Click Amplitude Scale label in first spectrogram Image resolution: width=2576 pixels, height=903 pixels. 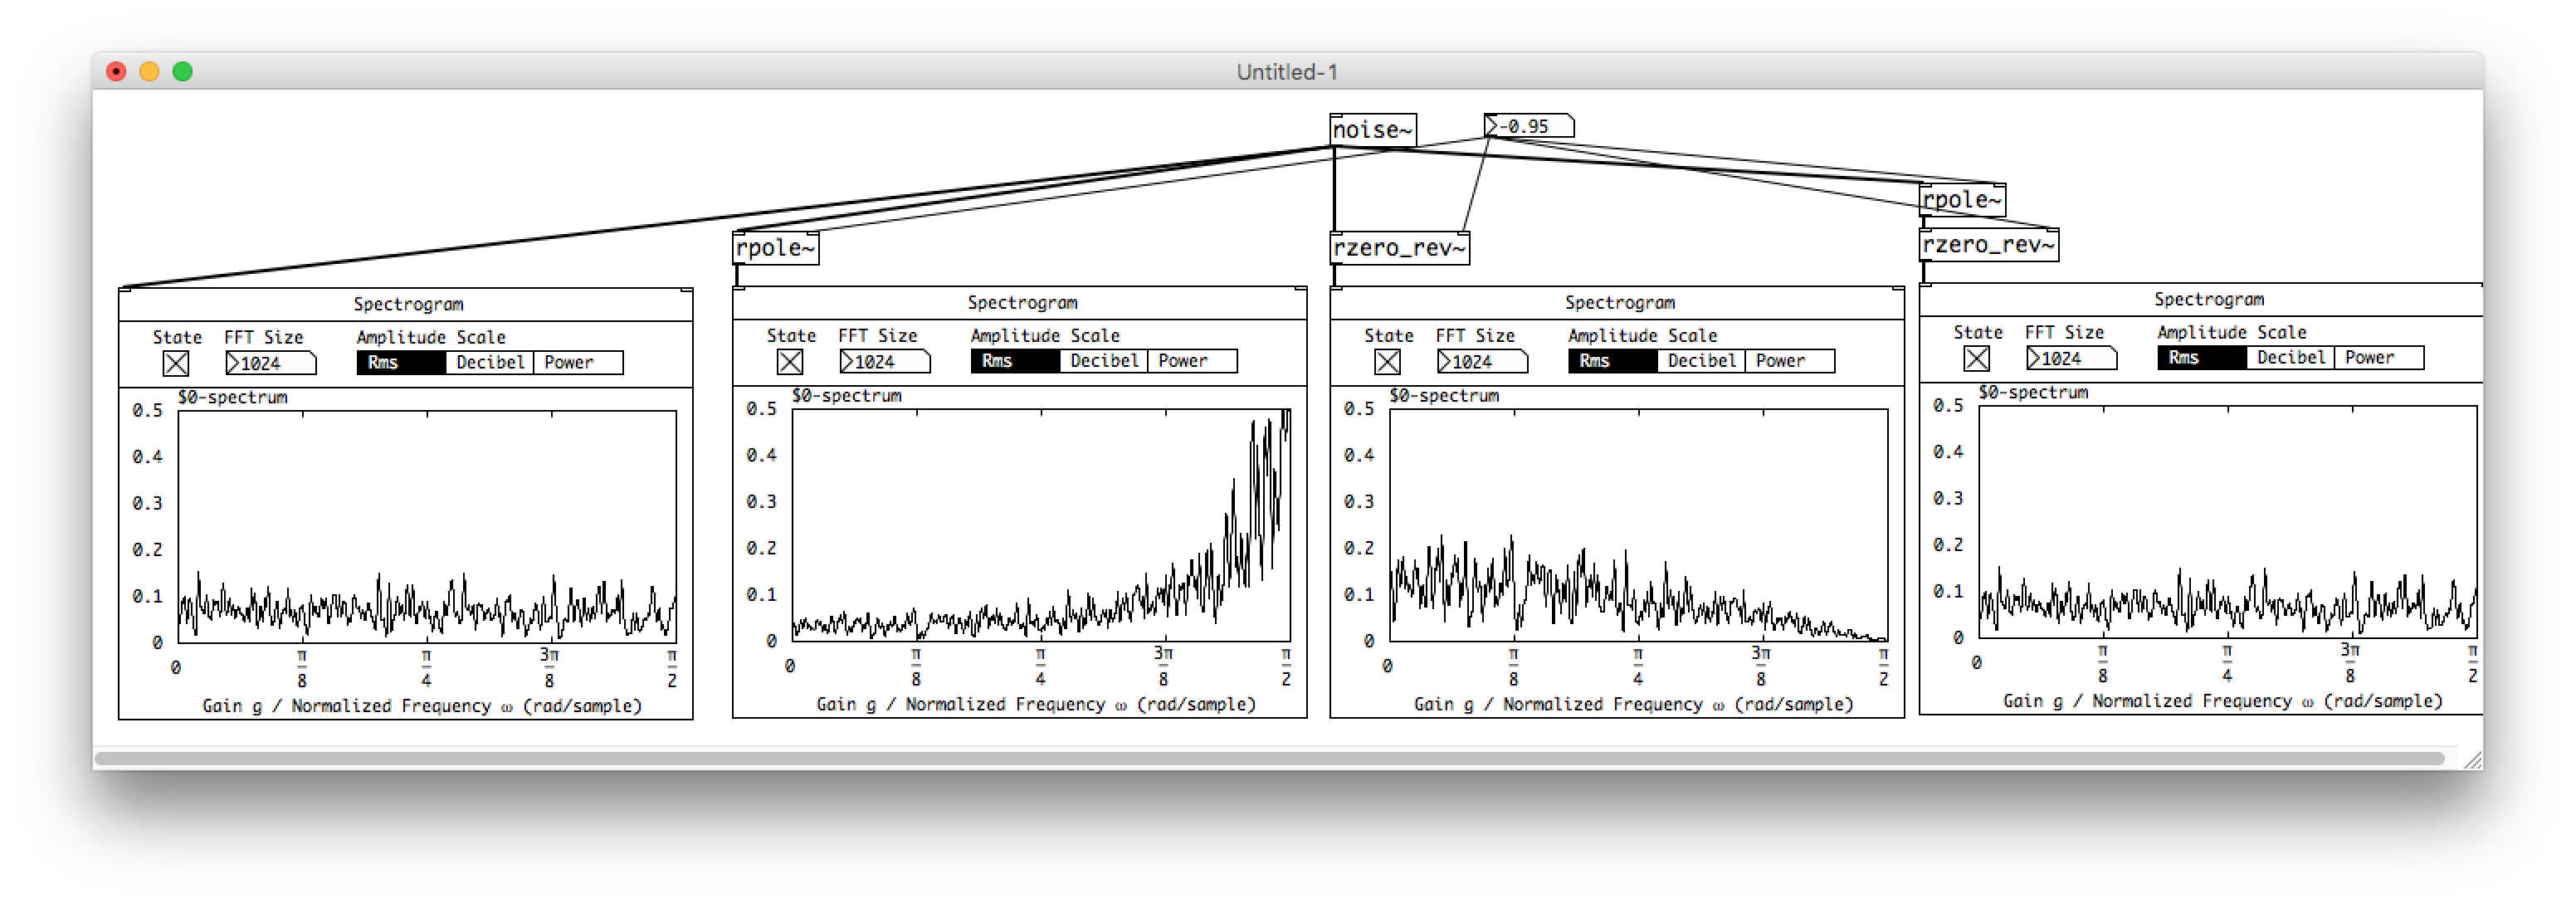(431, 337)
